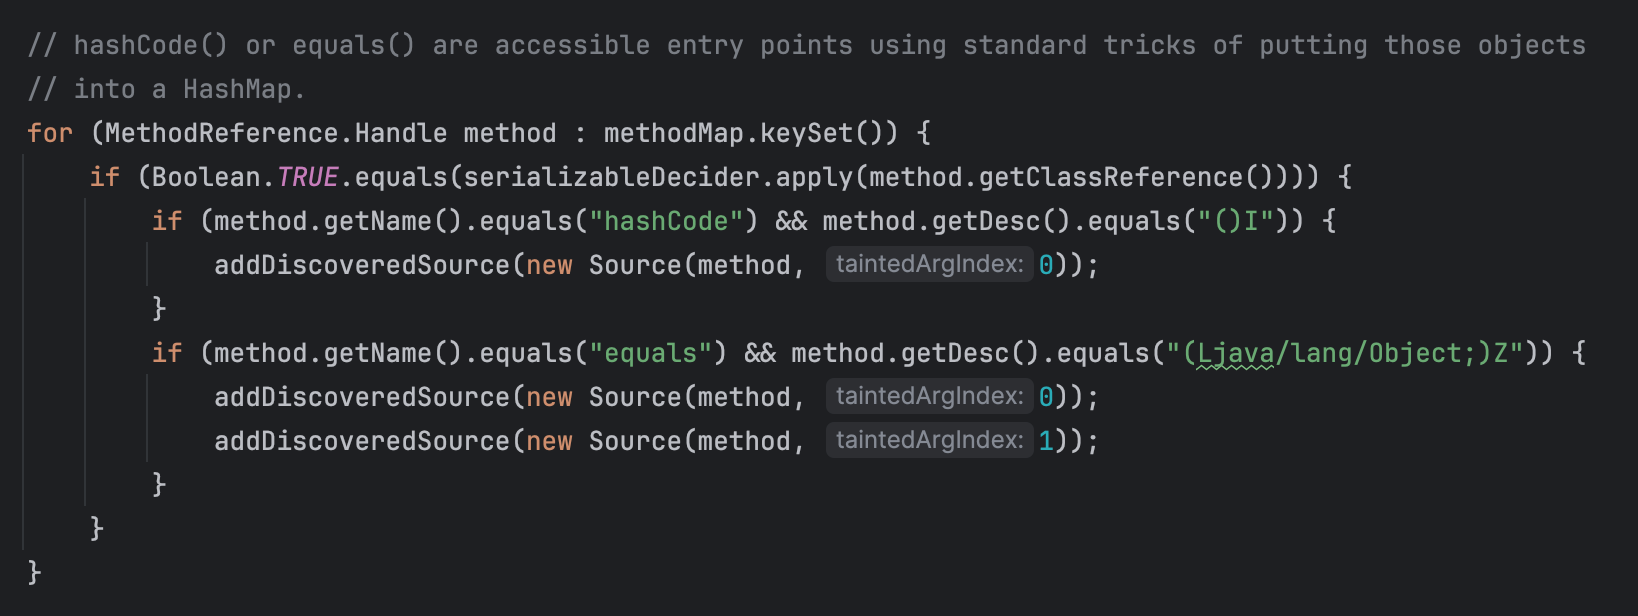Click the last 'addDiscoveredSource' call

click(362, 441)
